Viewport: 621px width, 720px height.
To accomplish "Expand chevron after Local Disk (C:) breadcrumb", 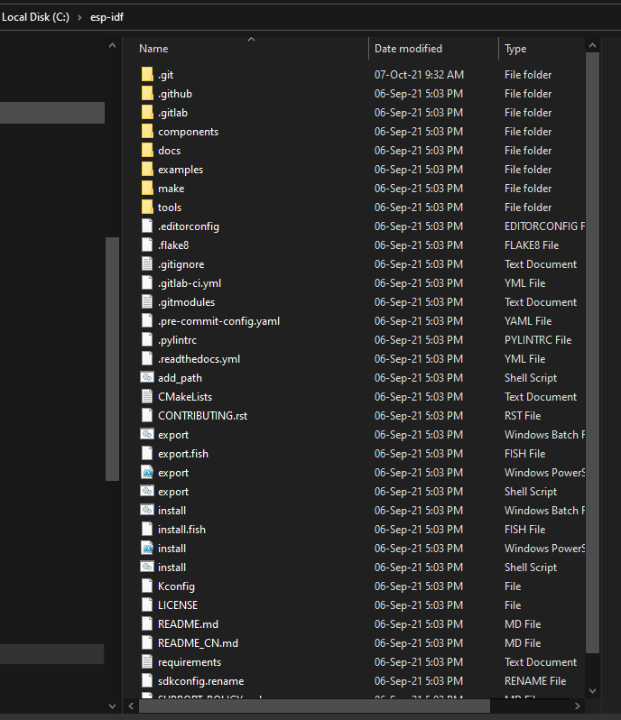I will pos(79,18).
